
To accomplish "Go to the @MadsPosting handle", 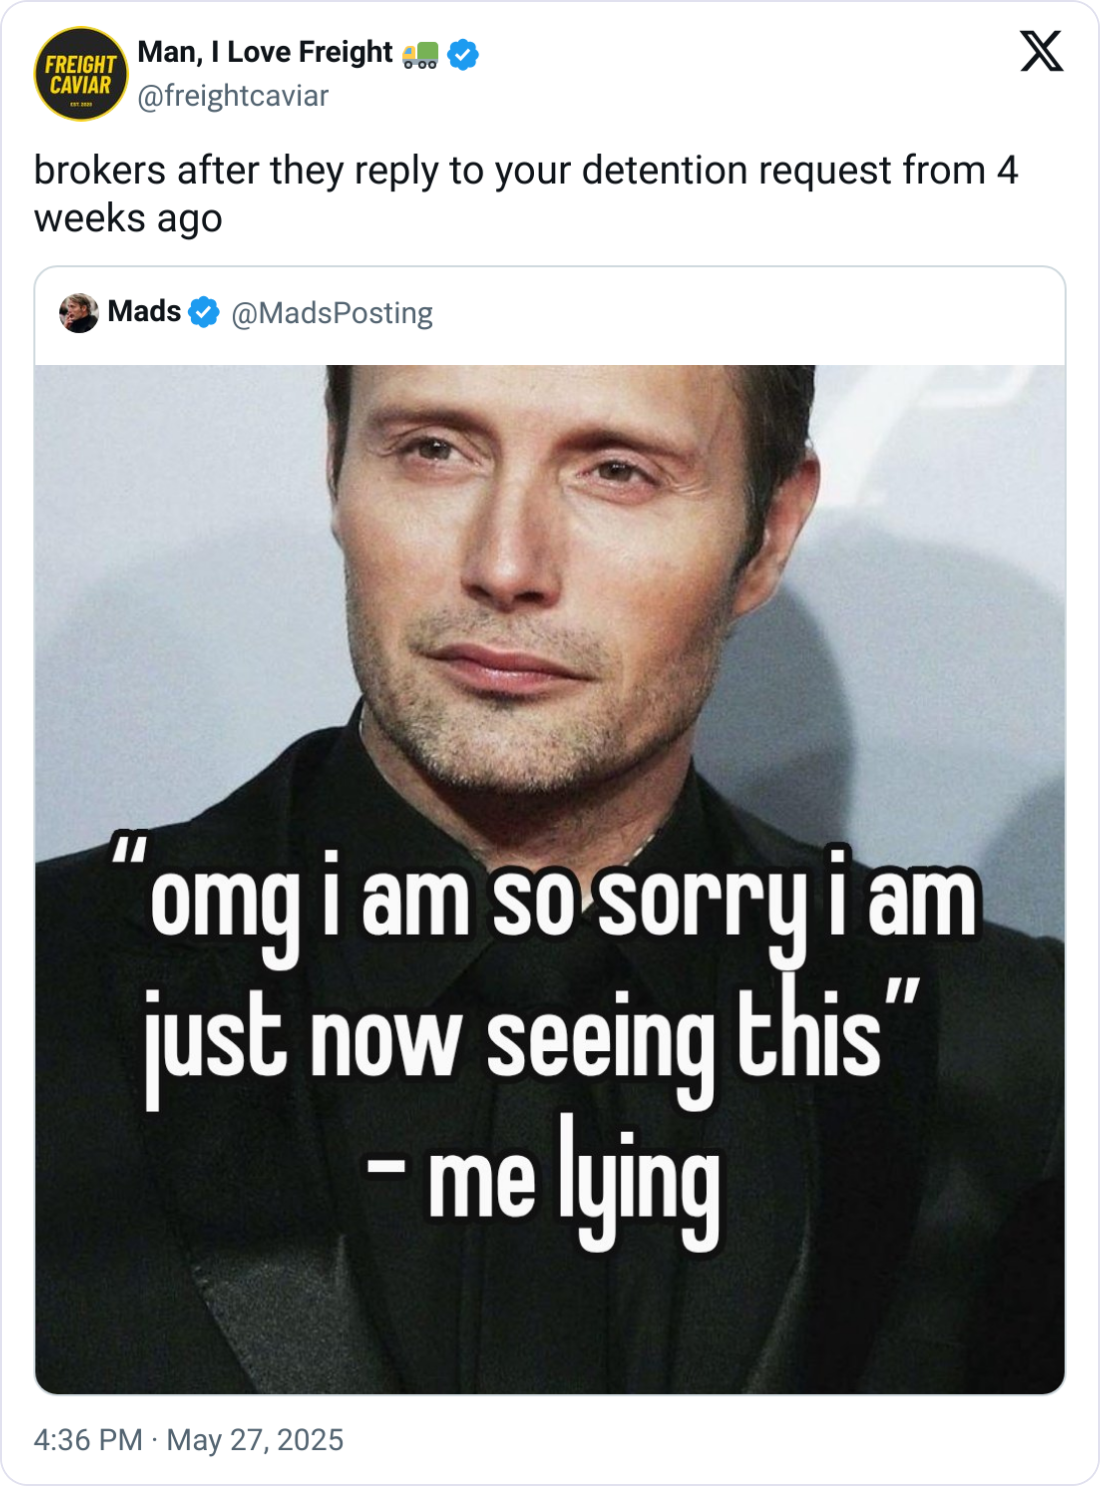I will (x=332, y=313).
